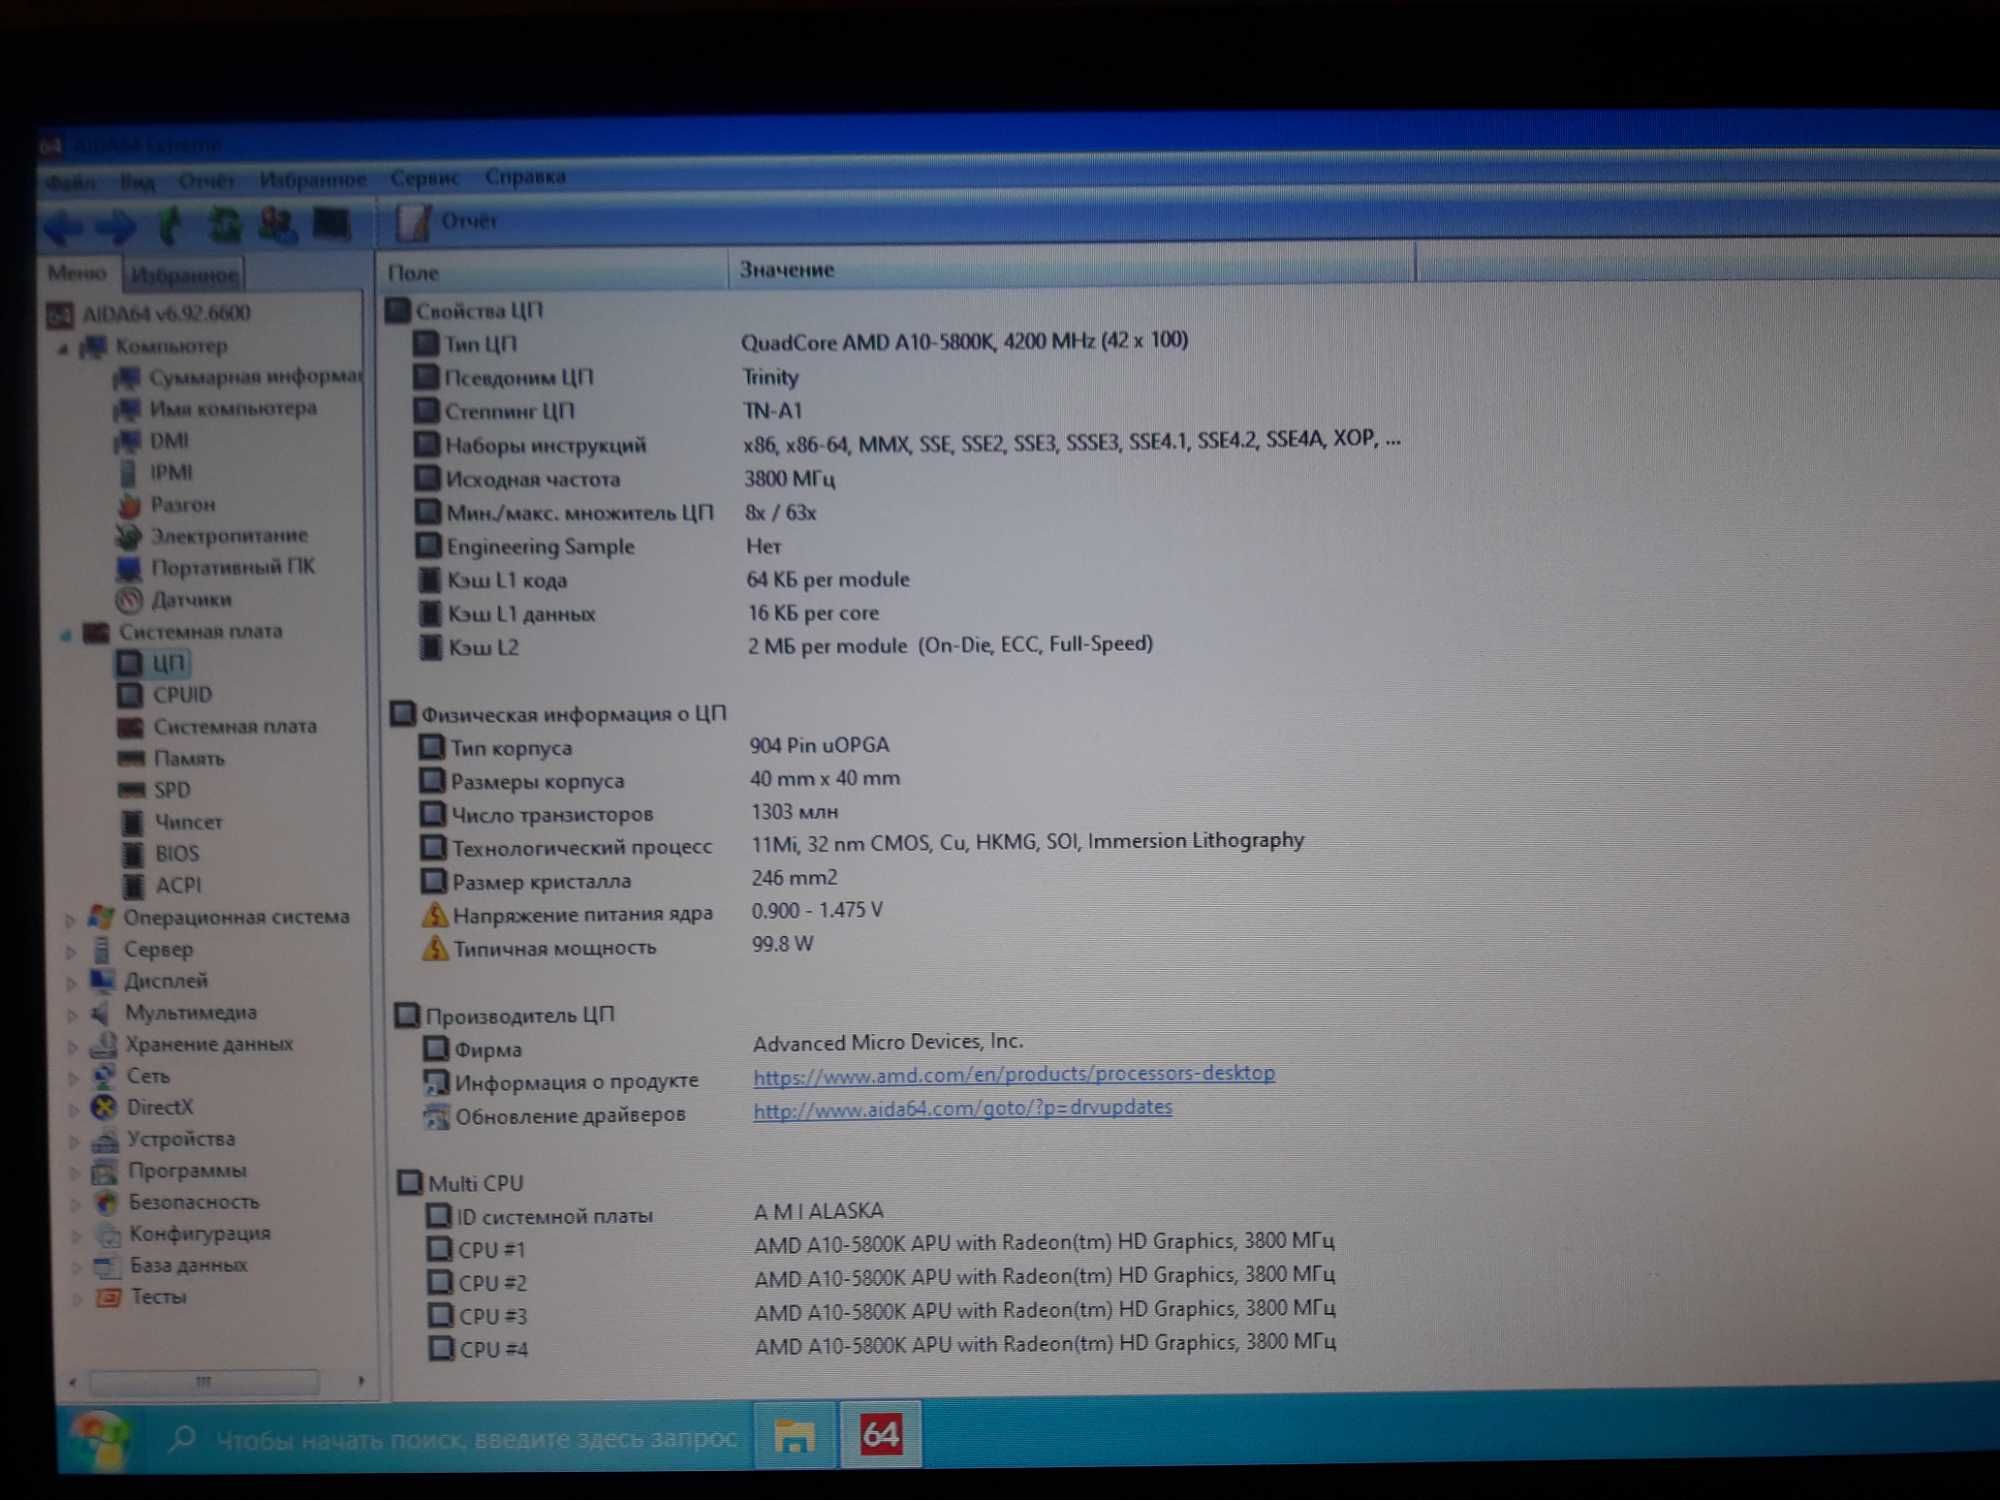Image resolution: width=2000 pixels, height=1500 pixels.
Task: Click the CPUID tree icon
Action: [129, 695]
